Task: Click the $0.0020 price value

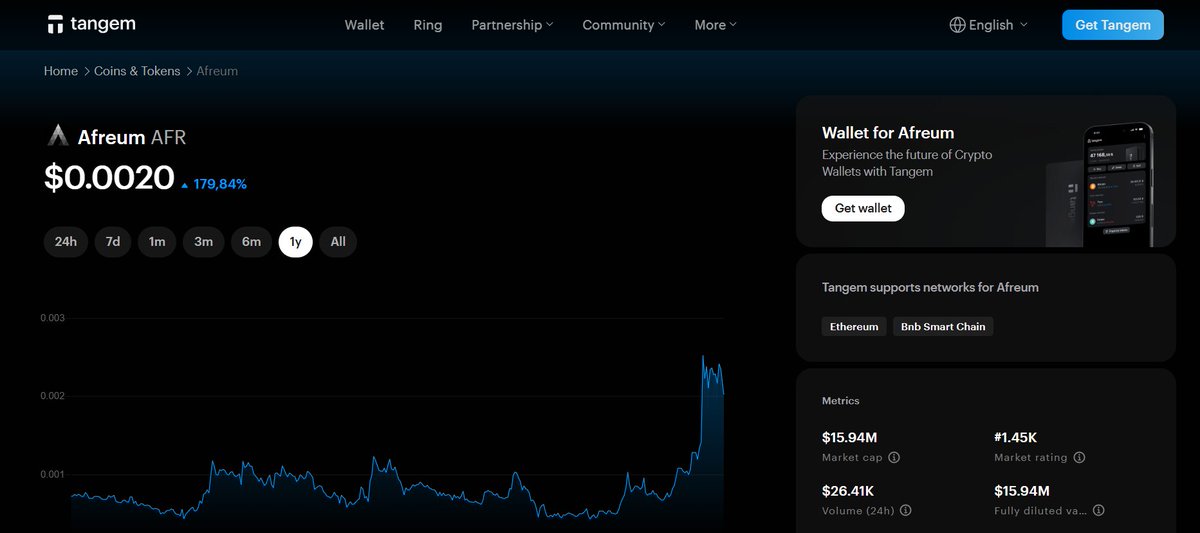Action: 109,178
